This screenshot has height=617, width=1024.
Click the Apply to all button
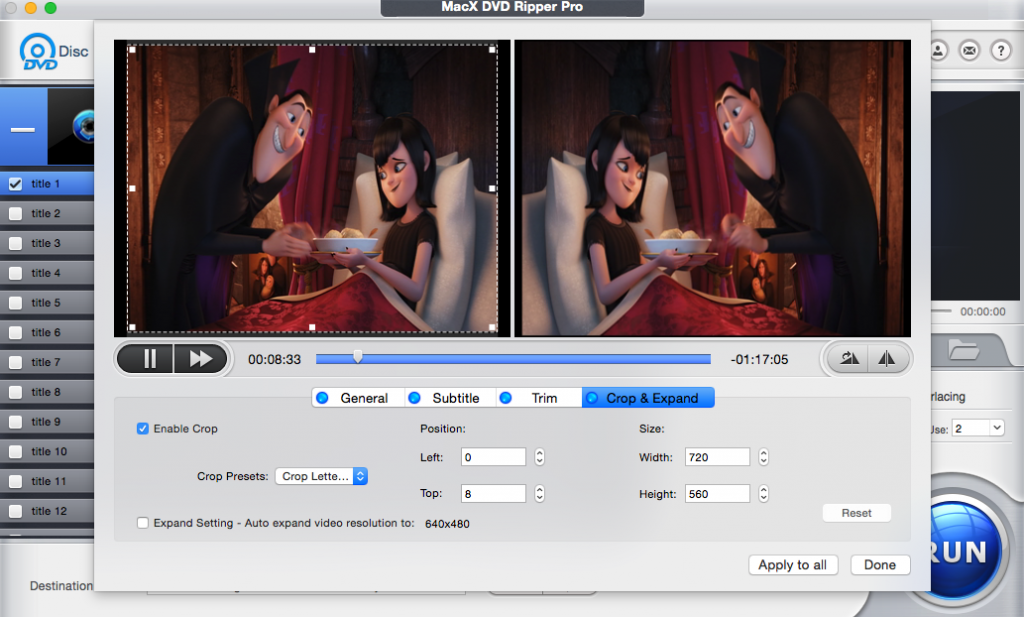click(793, 565)
